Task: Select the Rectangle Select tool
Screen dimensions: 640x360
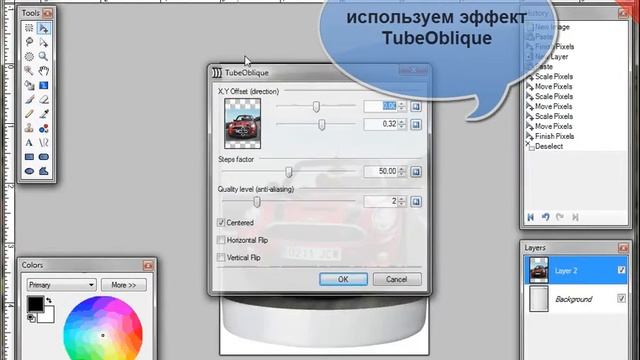Action: tap(29, 28)
